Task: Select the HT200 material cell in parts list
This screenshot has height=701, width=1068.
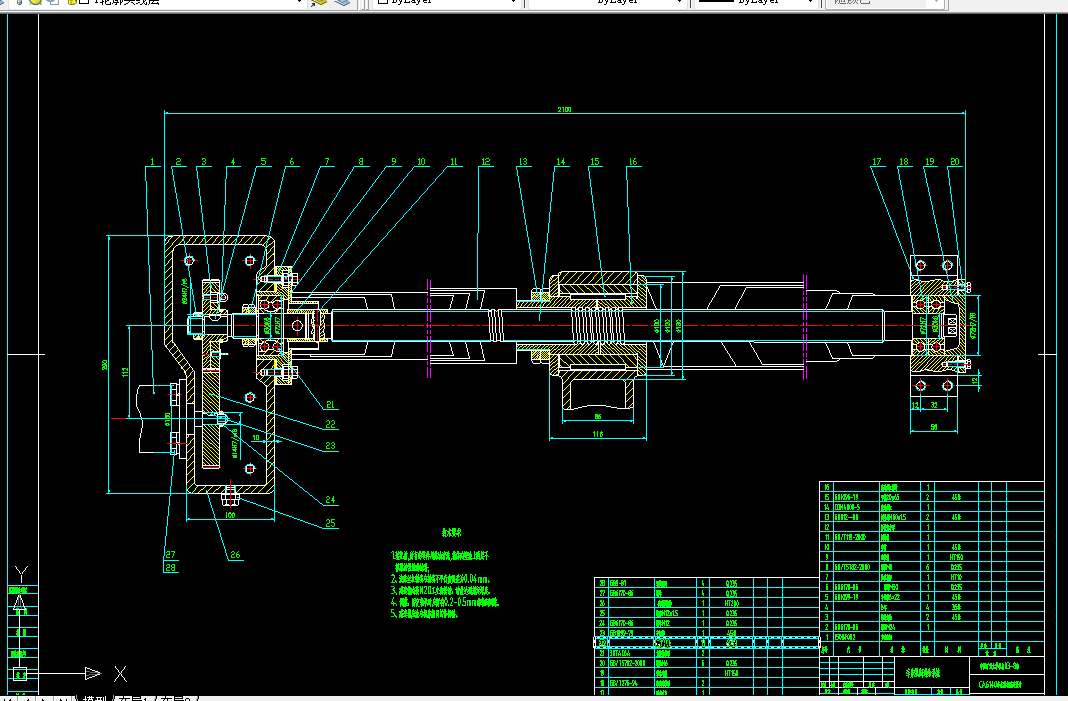Action: (x=732, y=604)
